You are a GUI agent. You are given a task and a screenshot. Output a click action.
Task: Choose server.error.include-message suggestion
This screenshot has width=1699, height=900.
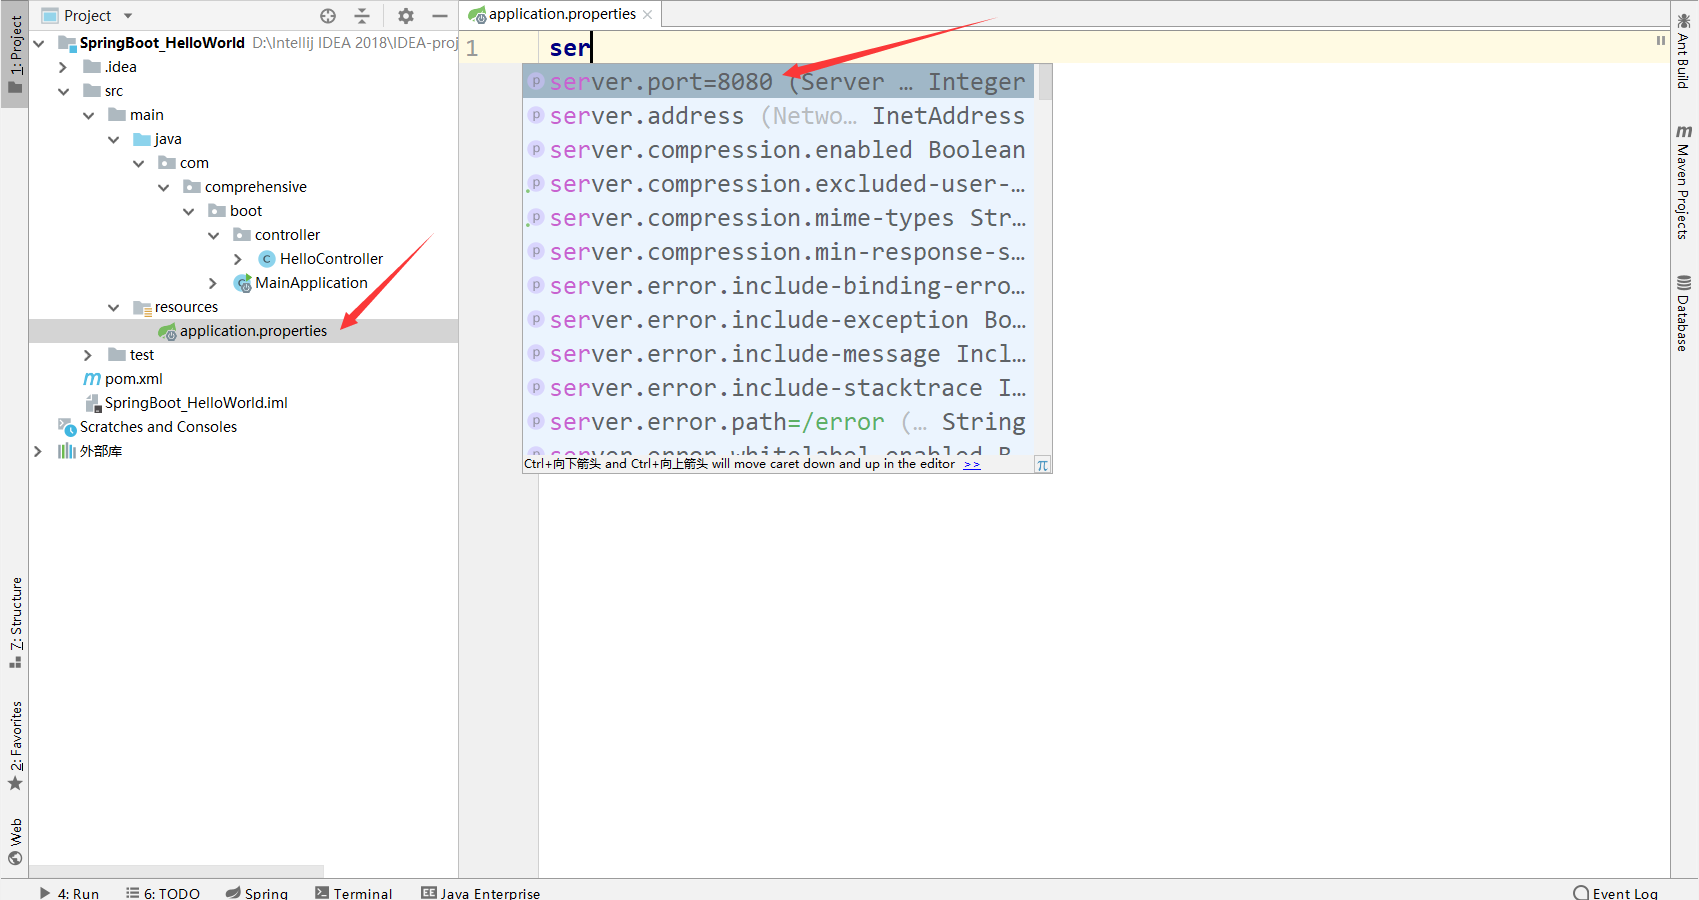coord(778,354)
